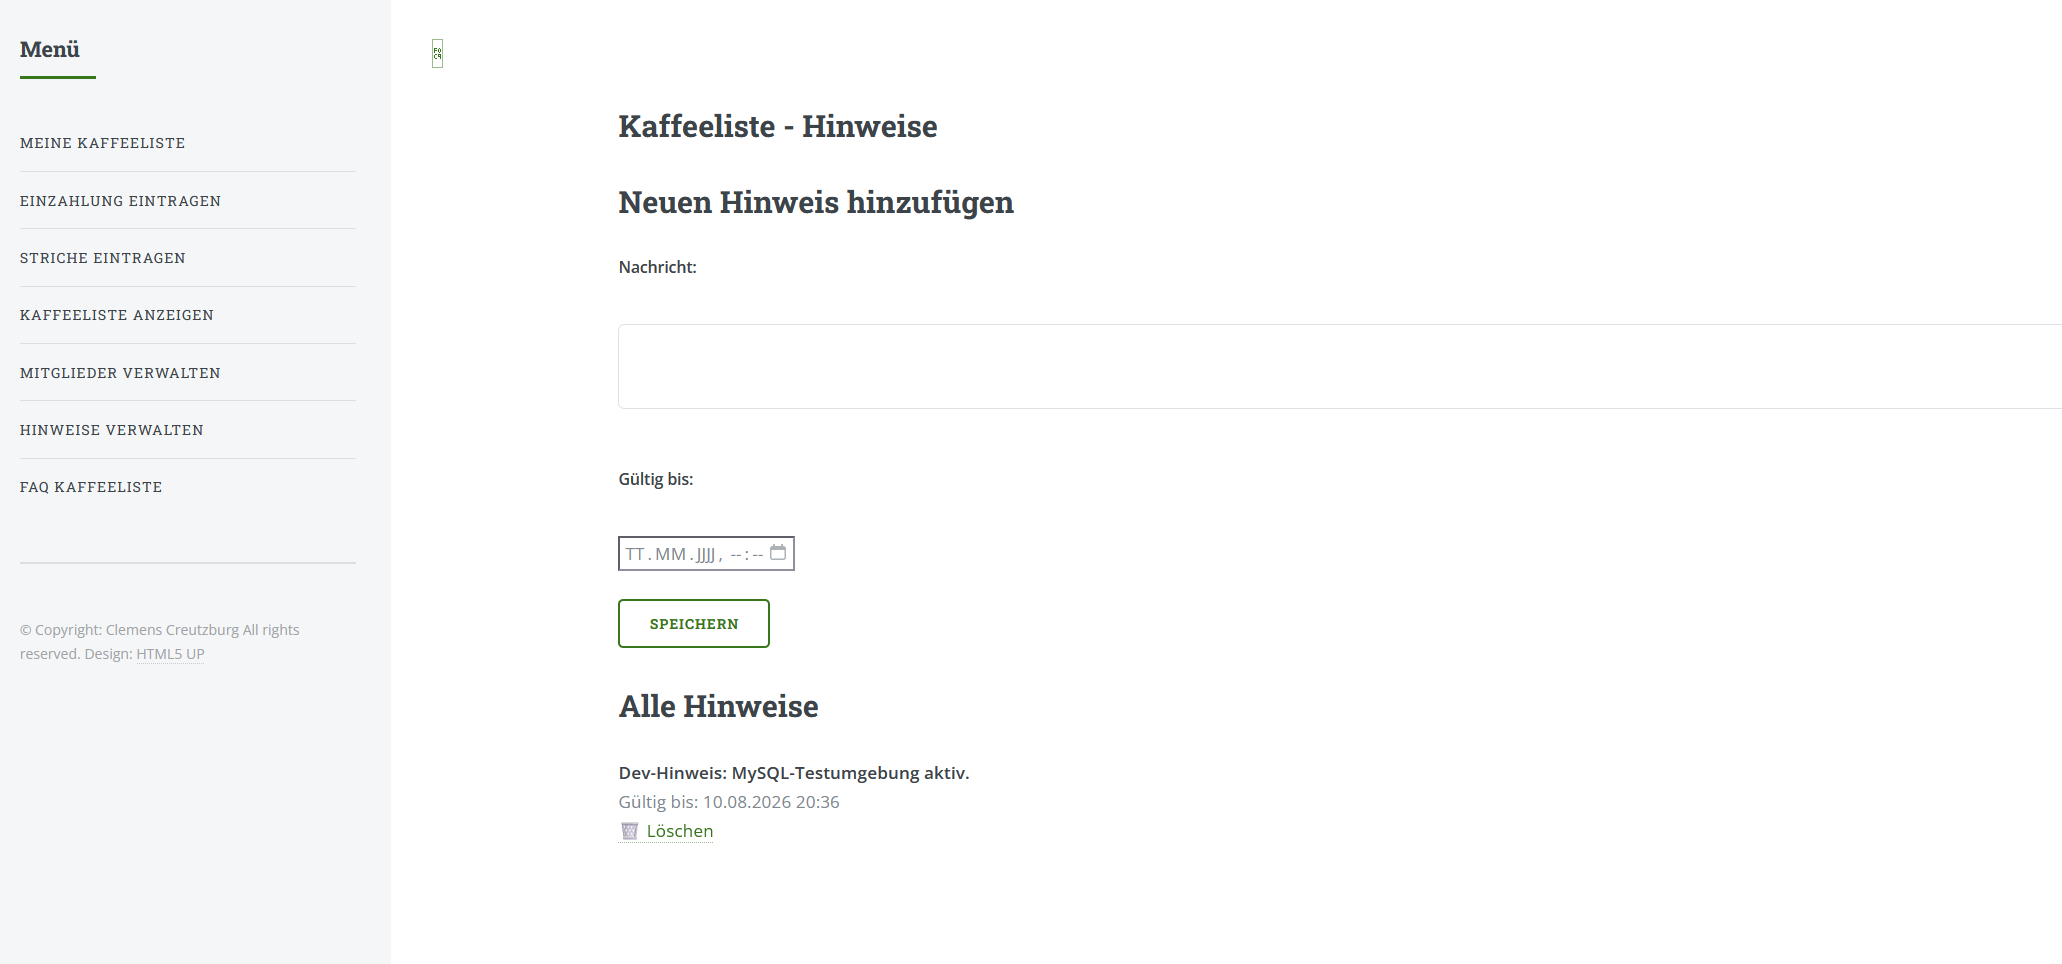Open the calendar picker icon
This screenshot has height=964, width=2062.
pyautogui.click(x=778, y=553)
